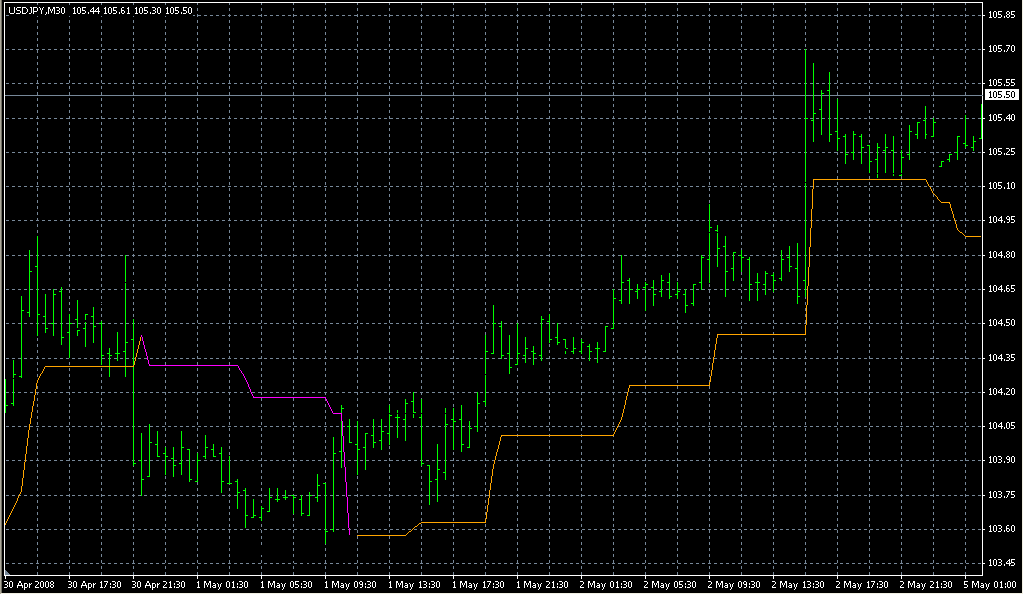Click the 30 Apr 2008 time label
This screenshot has height=594, width=1024.
tap(29, 585)
